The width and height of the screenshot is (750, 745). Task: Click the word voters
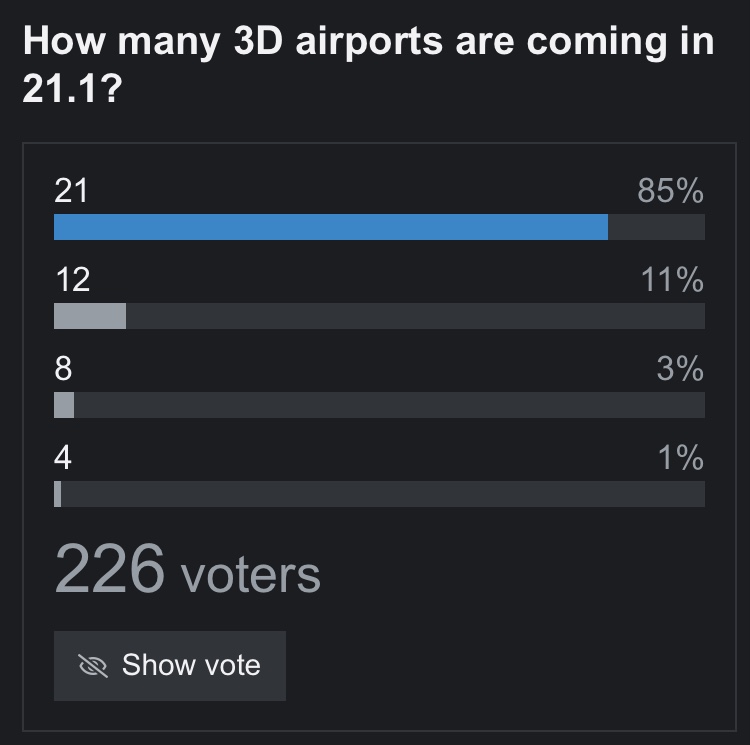coord(250,574)
